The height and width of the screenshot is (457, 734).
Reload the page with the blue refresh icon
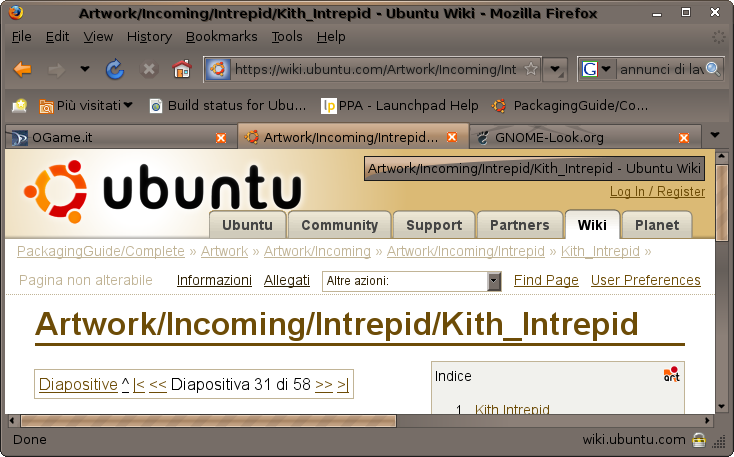[x=115, y=70]
